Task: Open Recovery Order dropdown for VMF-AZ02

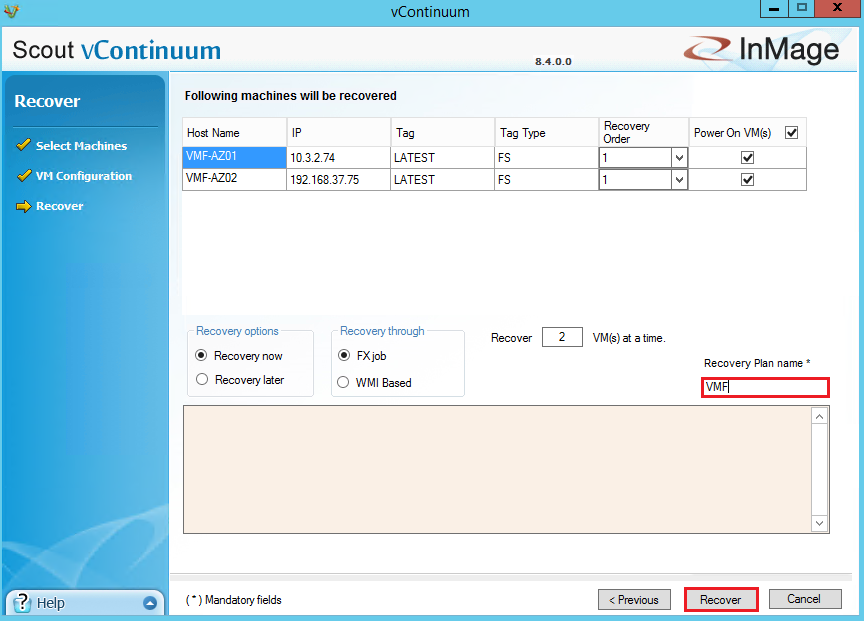Action: (x=679, y=180)
